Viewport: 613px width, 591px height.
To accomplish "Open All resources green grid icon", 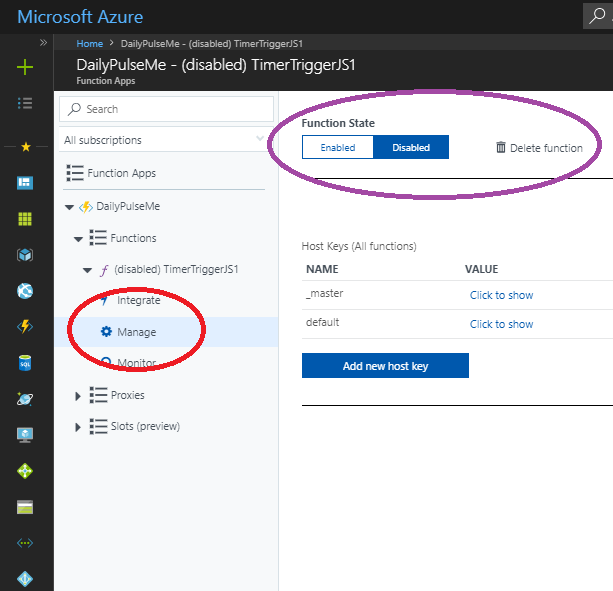I will 25,219.
